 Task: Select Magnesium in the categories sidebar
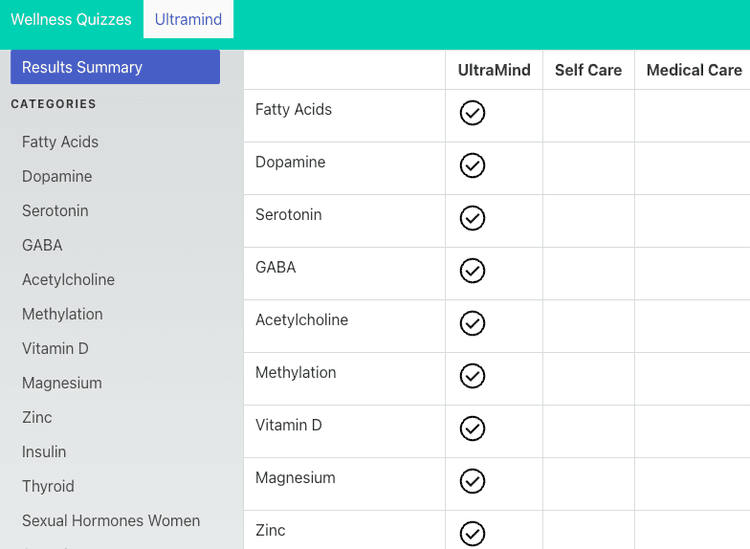tap(62, 383)
